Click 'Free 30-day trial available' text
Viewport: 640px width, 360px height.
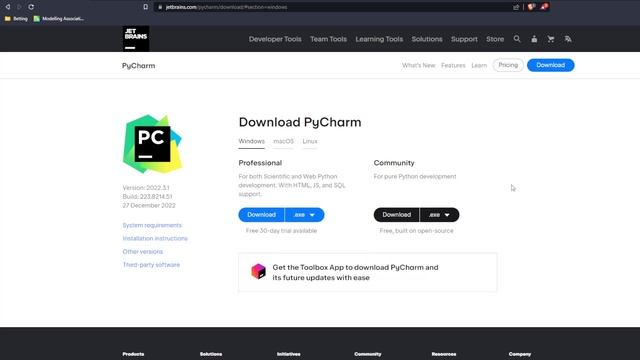[x=281, y=231]
